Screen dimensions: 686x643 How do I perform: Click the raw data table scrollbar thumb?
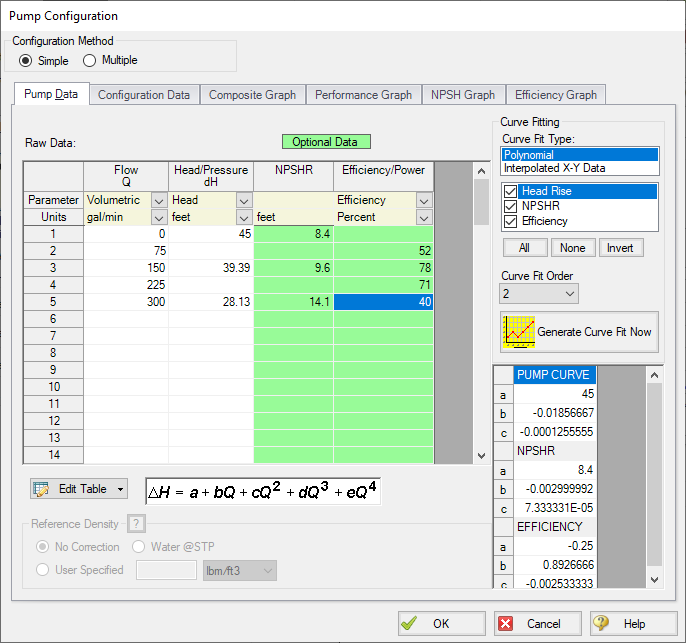pyautogui.click(x=481, y=202)
